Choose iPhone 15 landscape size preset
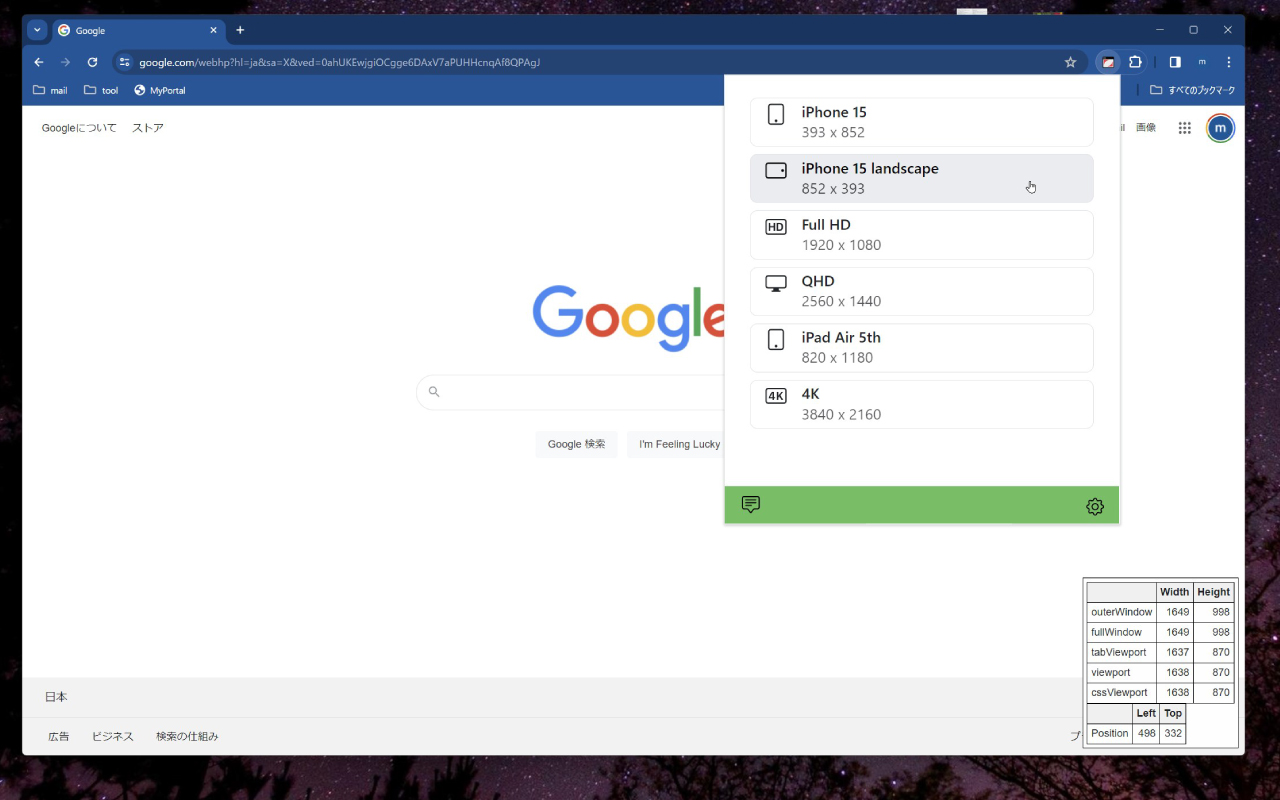 [x=921, y=178]
